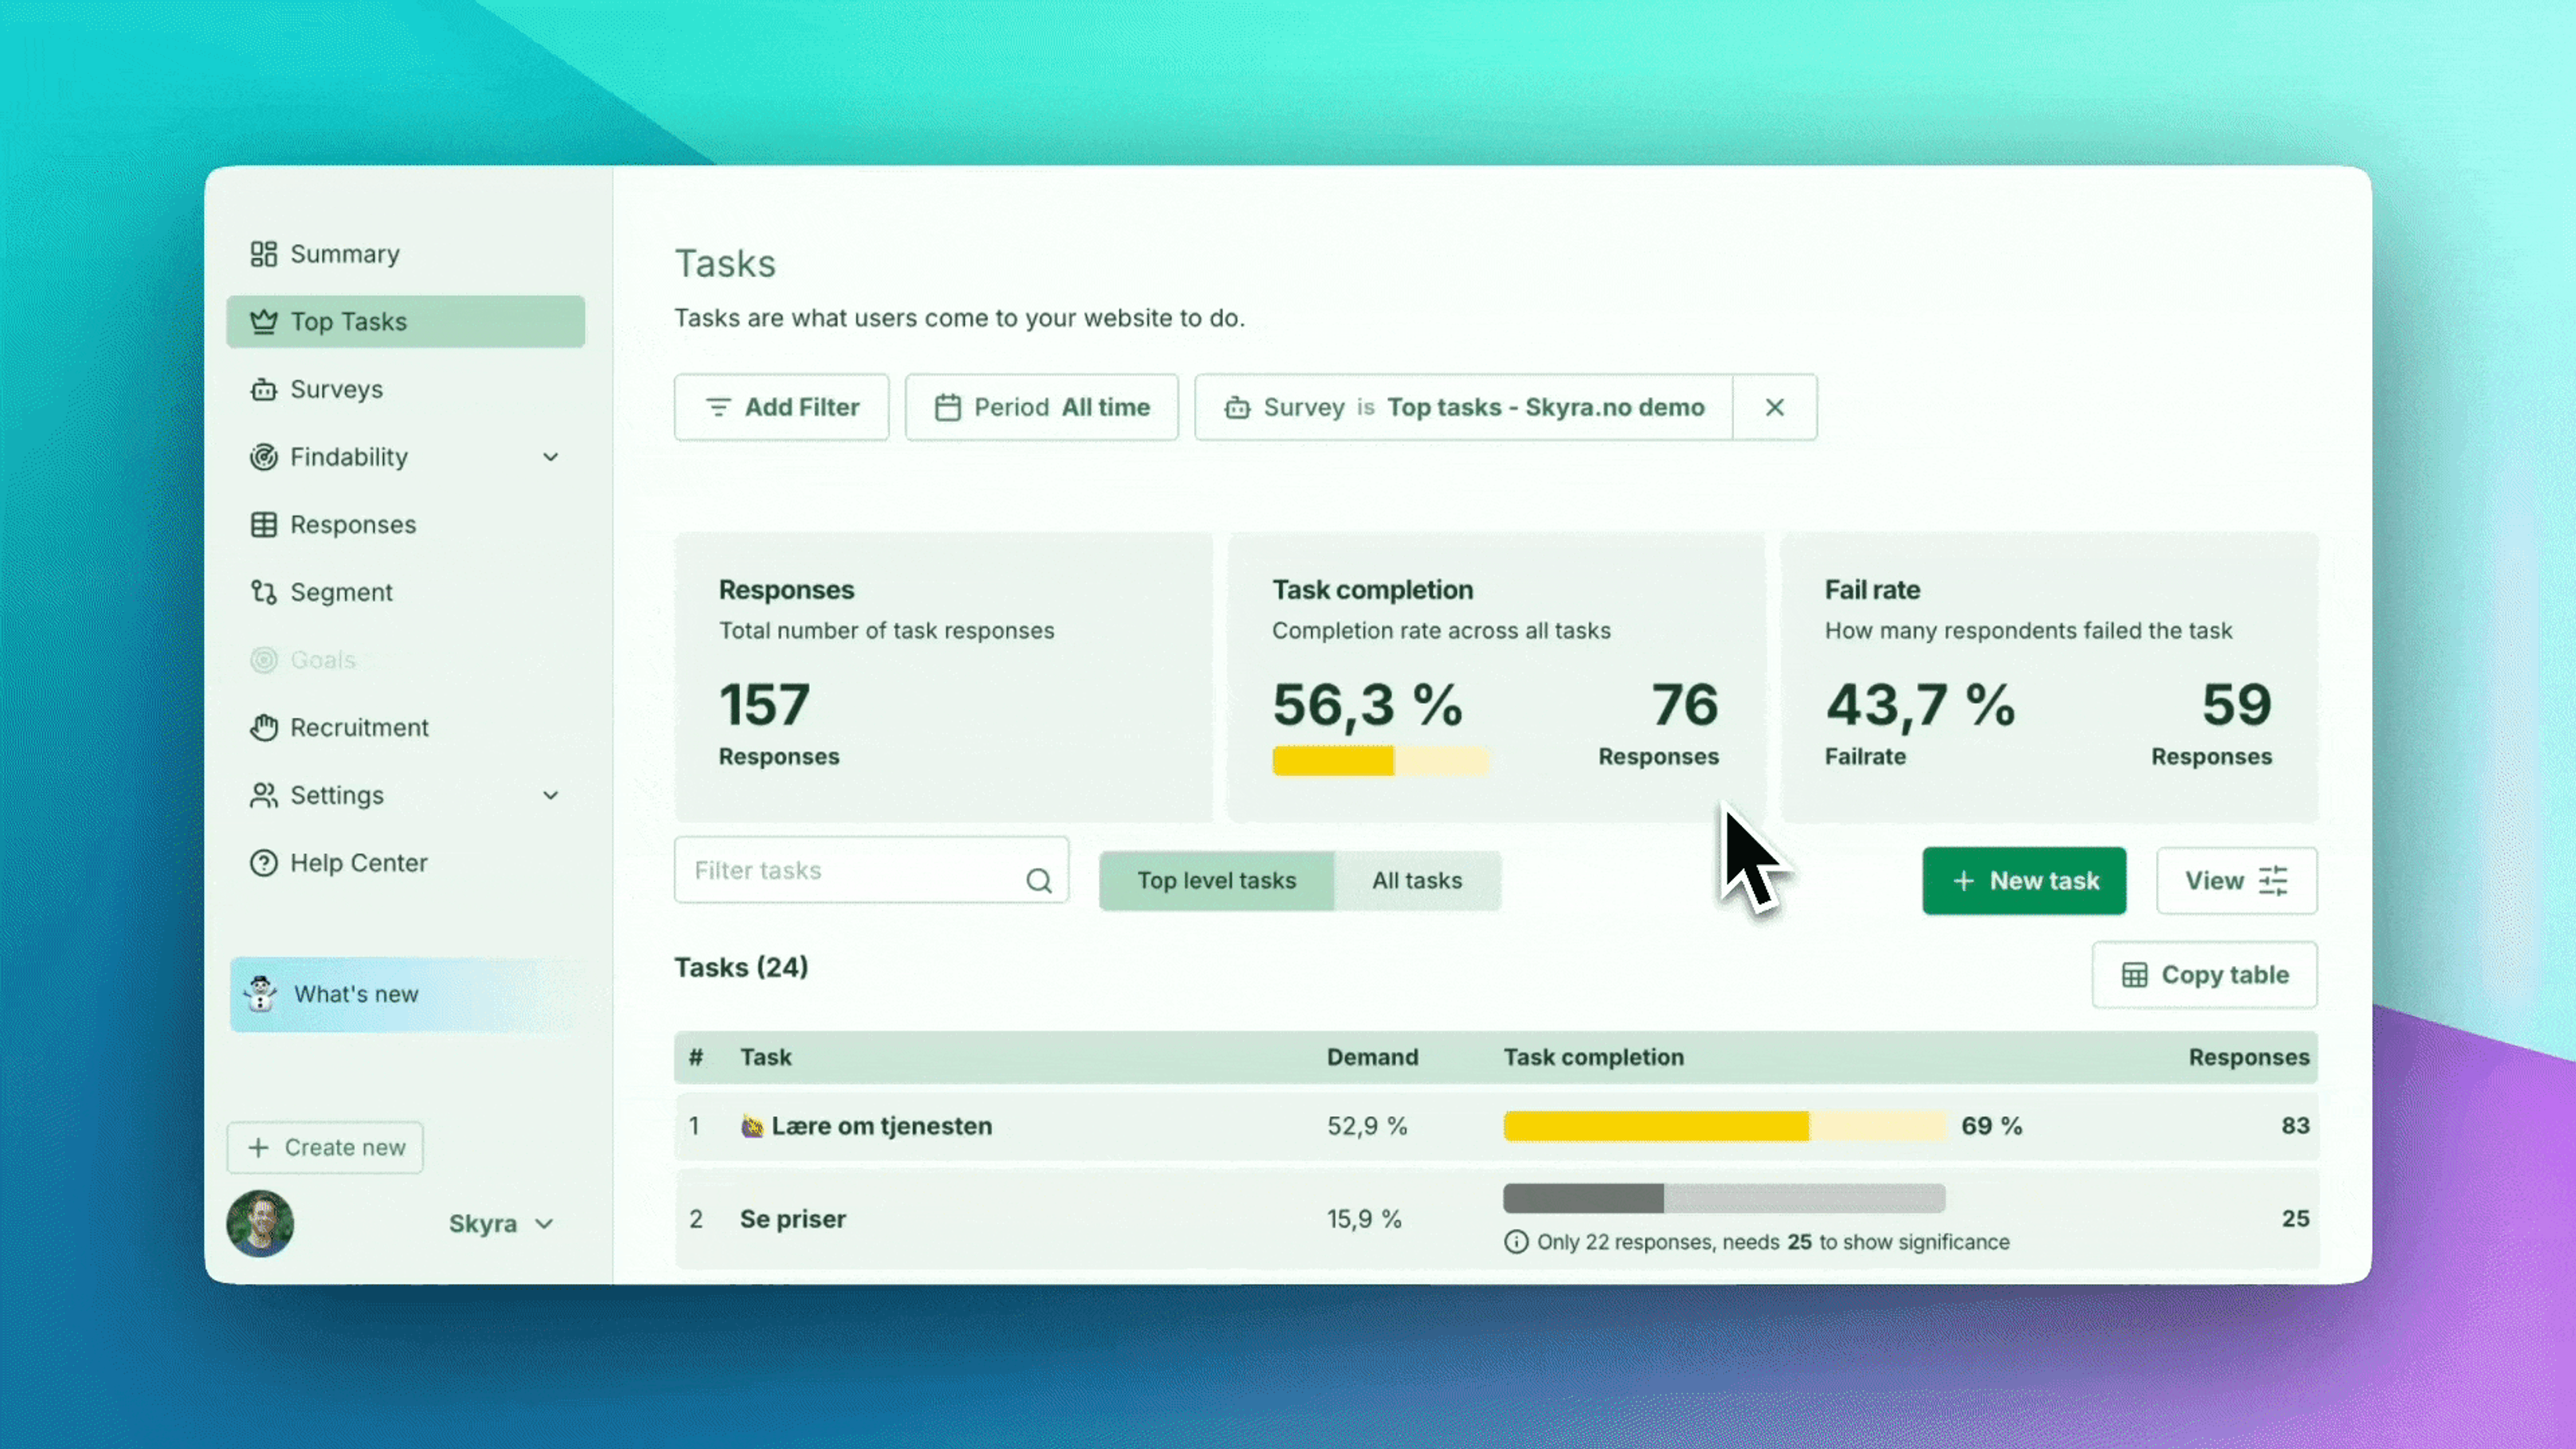This screenshot has height=1449, width=2576.
Task: Select Top Tasks in the sidebar
Action: [405, 322]
